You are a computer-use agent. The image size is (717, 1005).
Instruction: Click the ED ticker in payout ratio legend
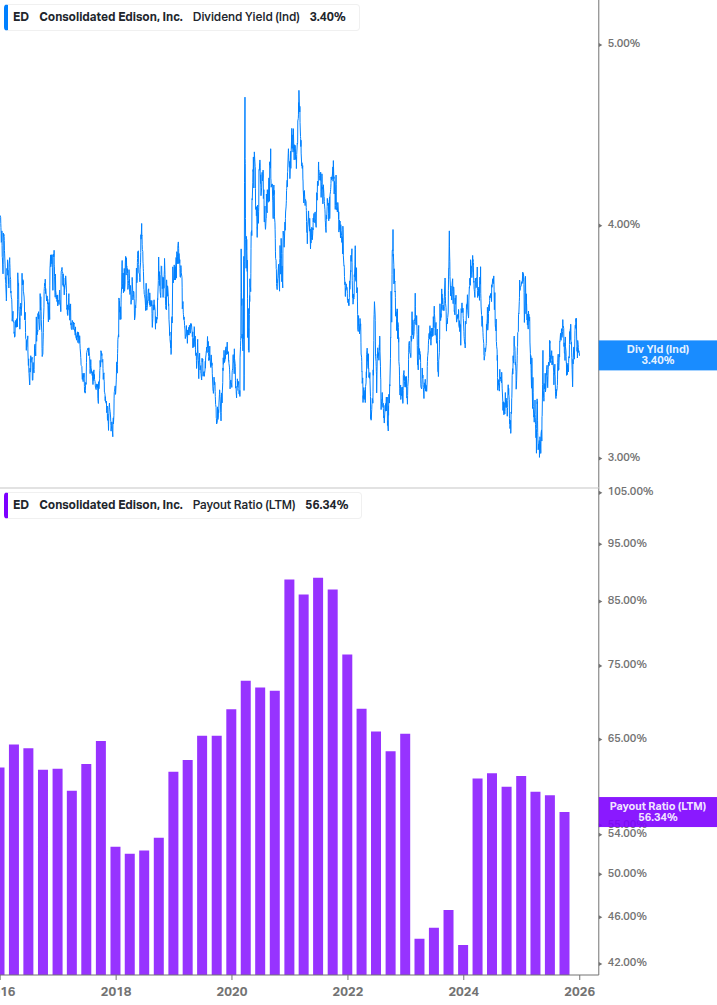21,505
